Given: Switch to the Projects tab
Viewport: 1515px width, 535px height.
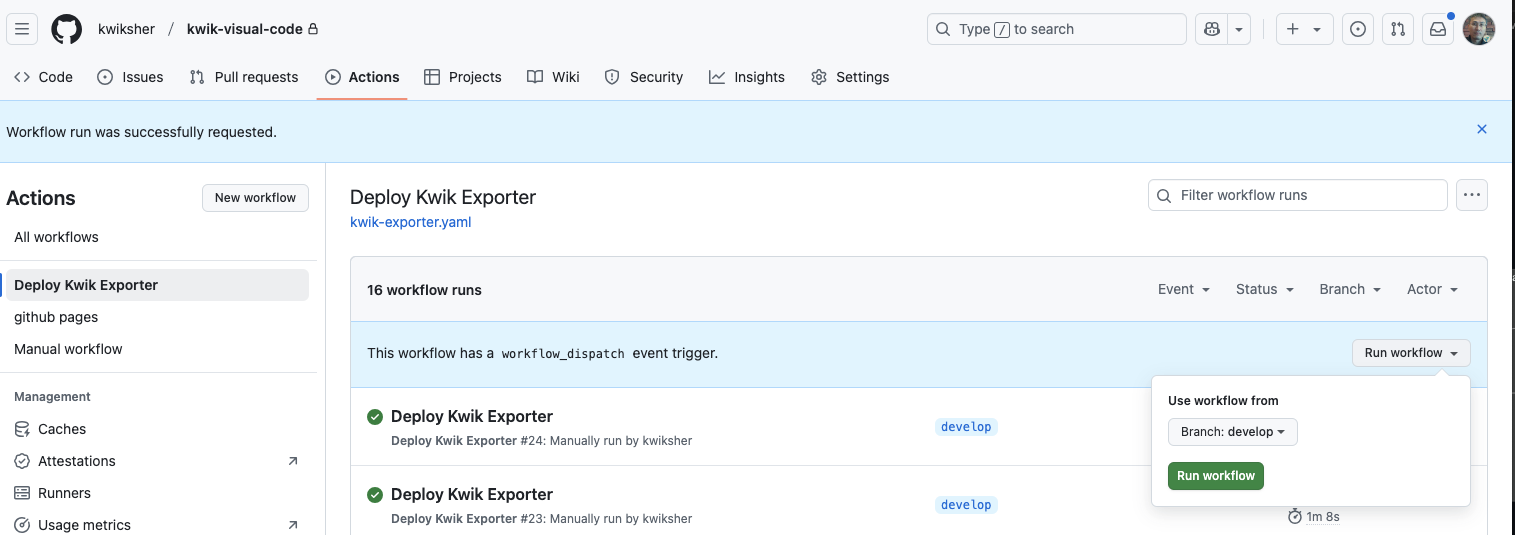Looking at the screenshot, I should 463,77.
